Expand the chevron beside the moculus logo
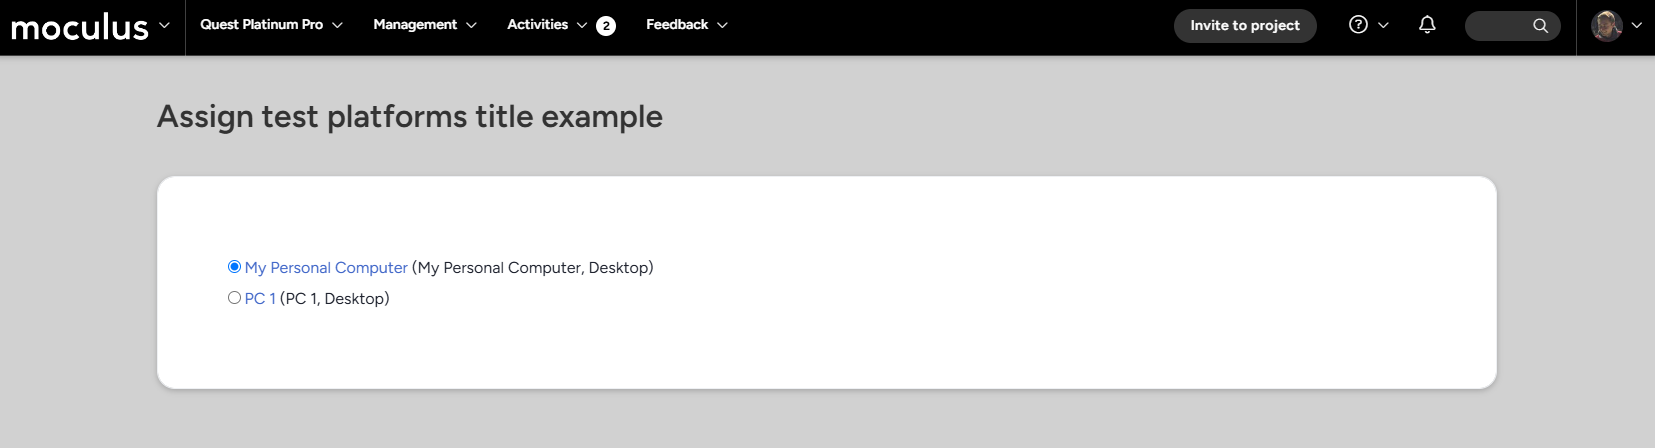The height and width of the screenshot is (448, 1655). tap(164, 26)
